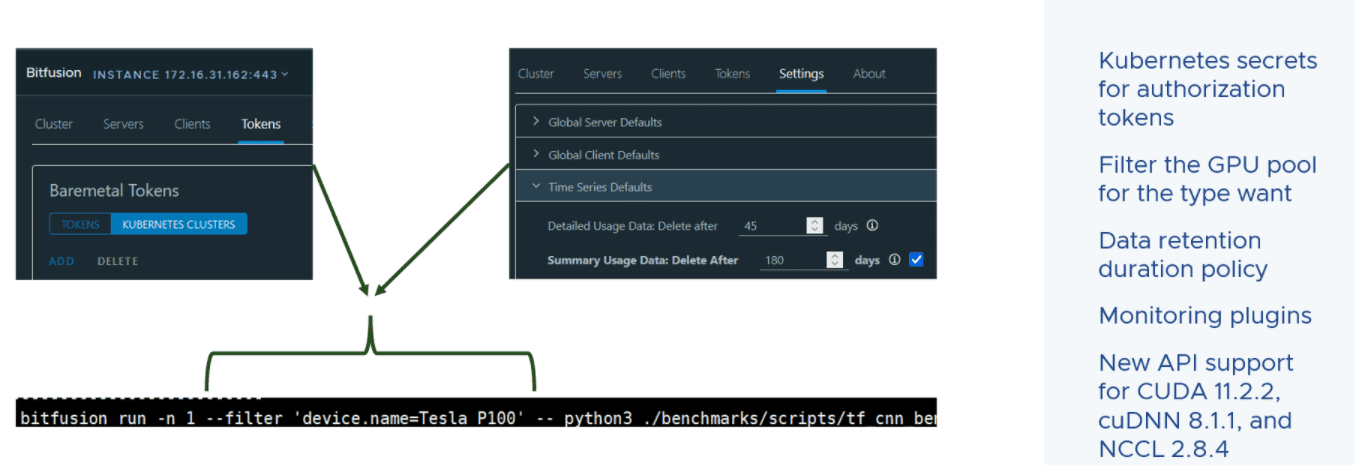The width and height of the screenshot is (1355, 465).
Task: Open the Clients tab in the right settings panel
Action: point(668,73)
